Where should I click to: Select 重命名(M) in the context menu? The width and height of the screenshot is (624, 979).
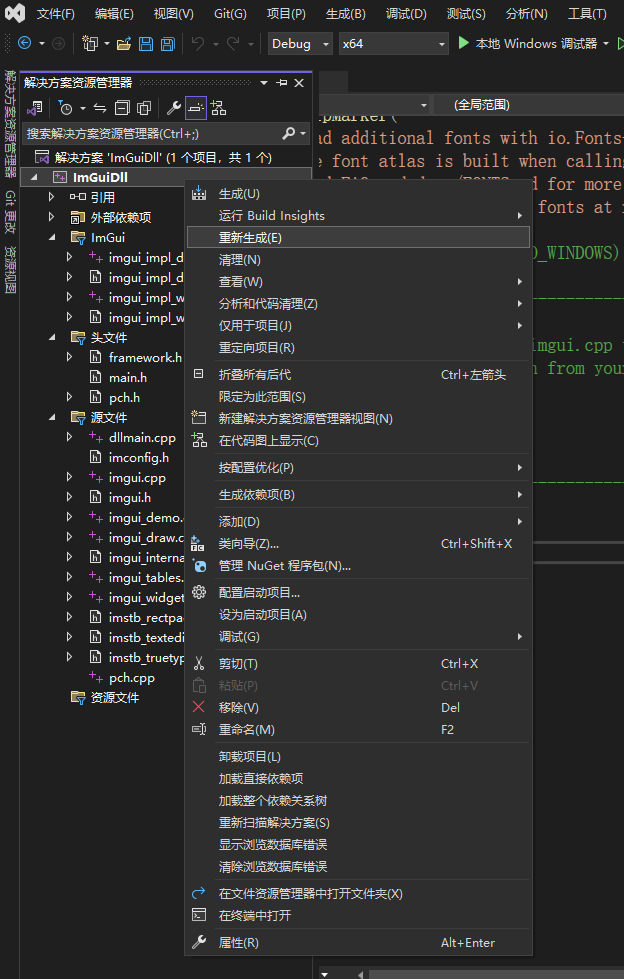359,729
